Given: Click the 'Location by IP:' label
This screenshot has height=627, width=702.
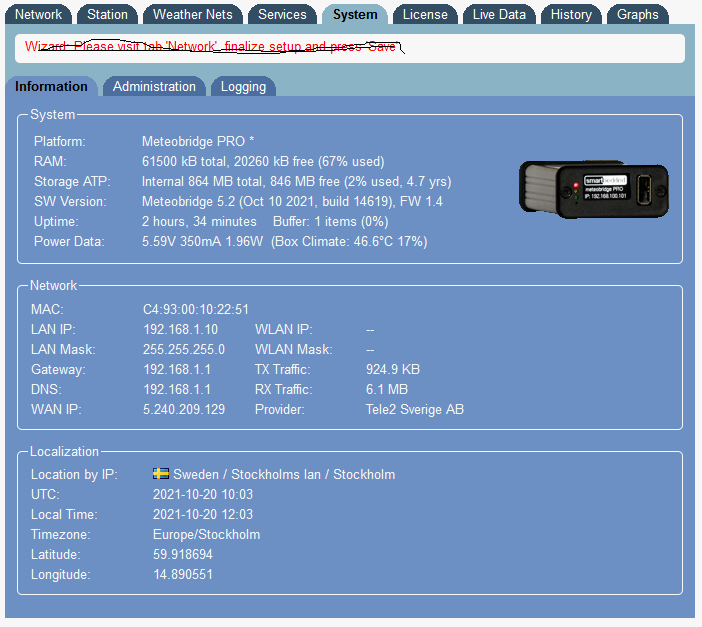Looking at the screenshot, I should [x=74, y=474].
